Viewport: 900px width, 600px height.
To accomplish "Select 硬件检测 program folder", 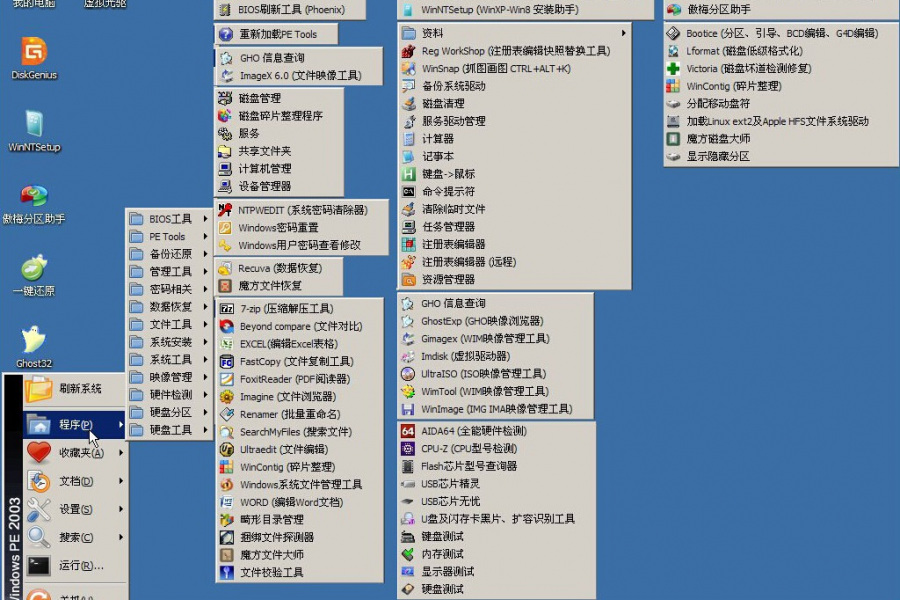I will (x=169, y=394).
